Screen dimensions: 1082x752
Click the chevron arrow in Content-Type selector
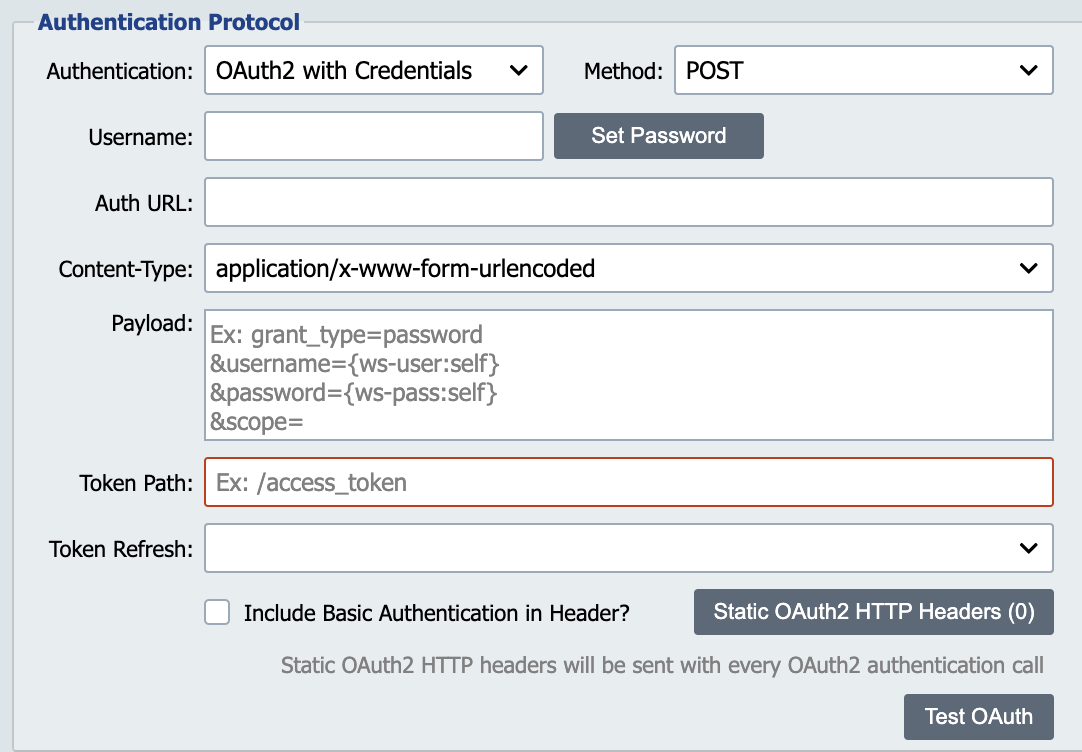click(1028, 268)
